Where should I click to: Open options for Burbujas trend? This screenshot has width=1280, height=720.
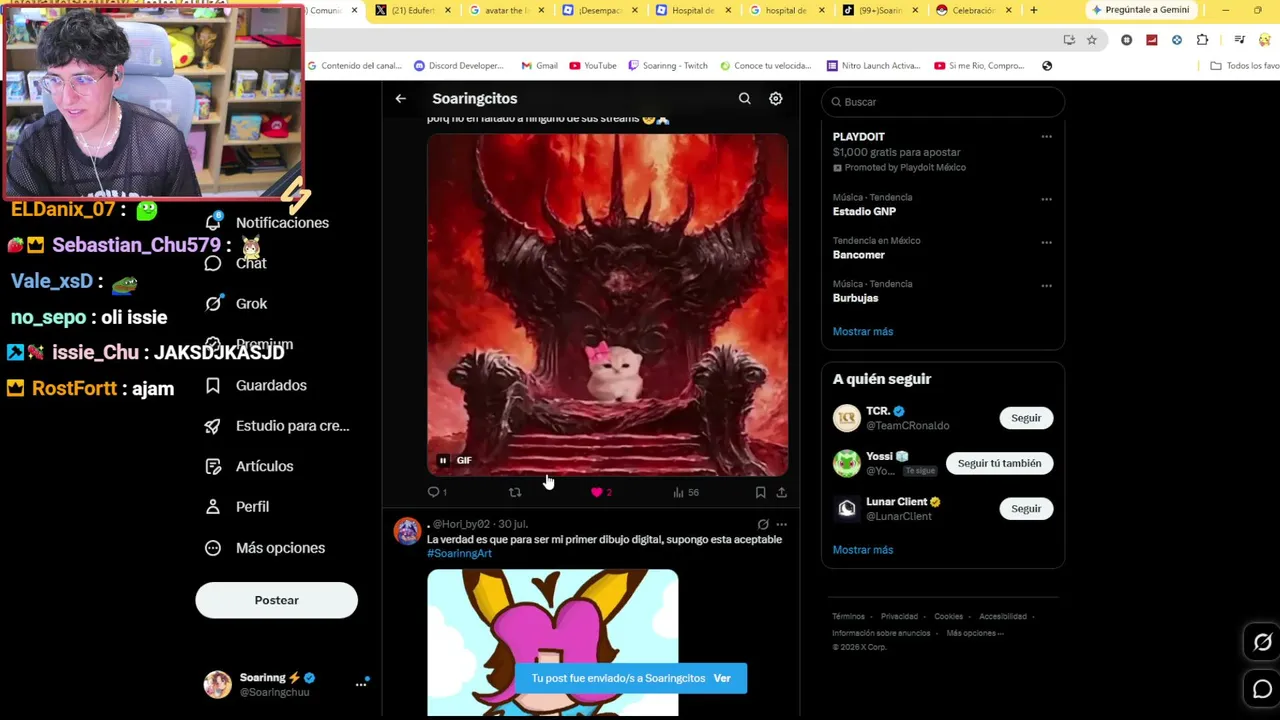click(1046, 286)
